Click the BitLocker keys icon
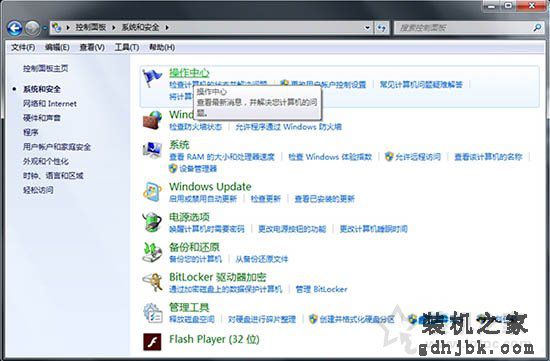 click(152, 282)
